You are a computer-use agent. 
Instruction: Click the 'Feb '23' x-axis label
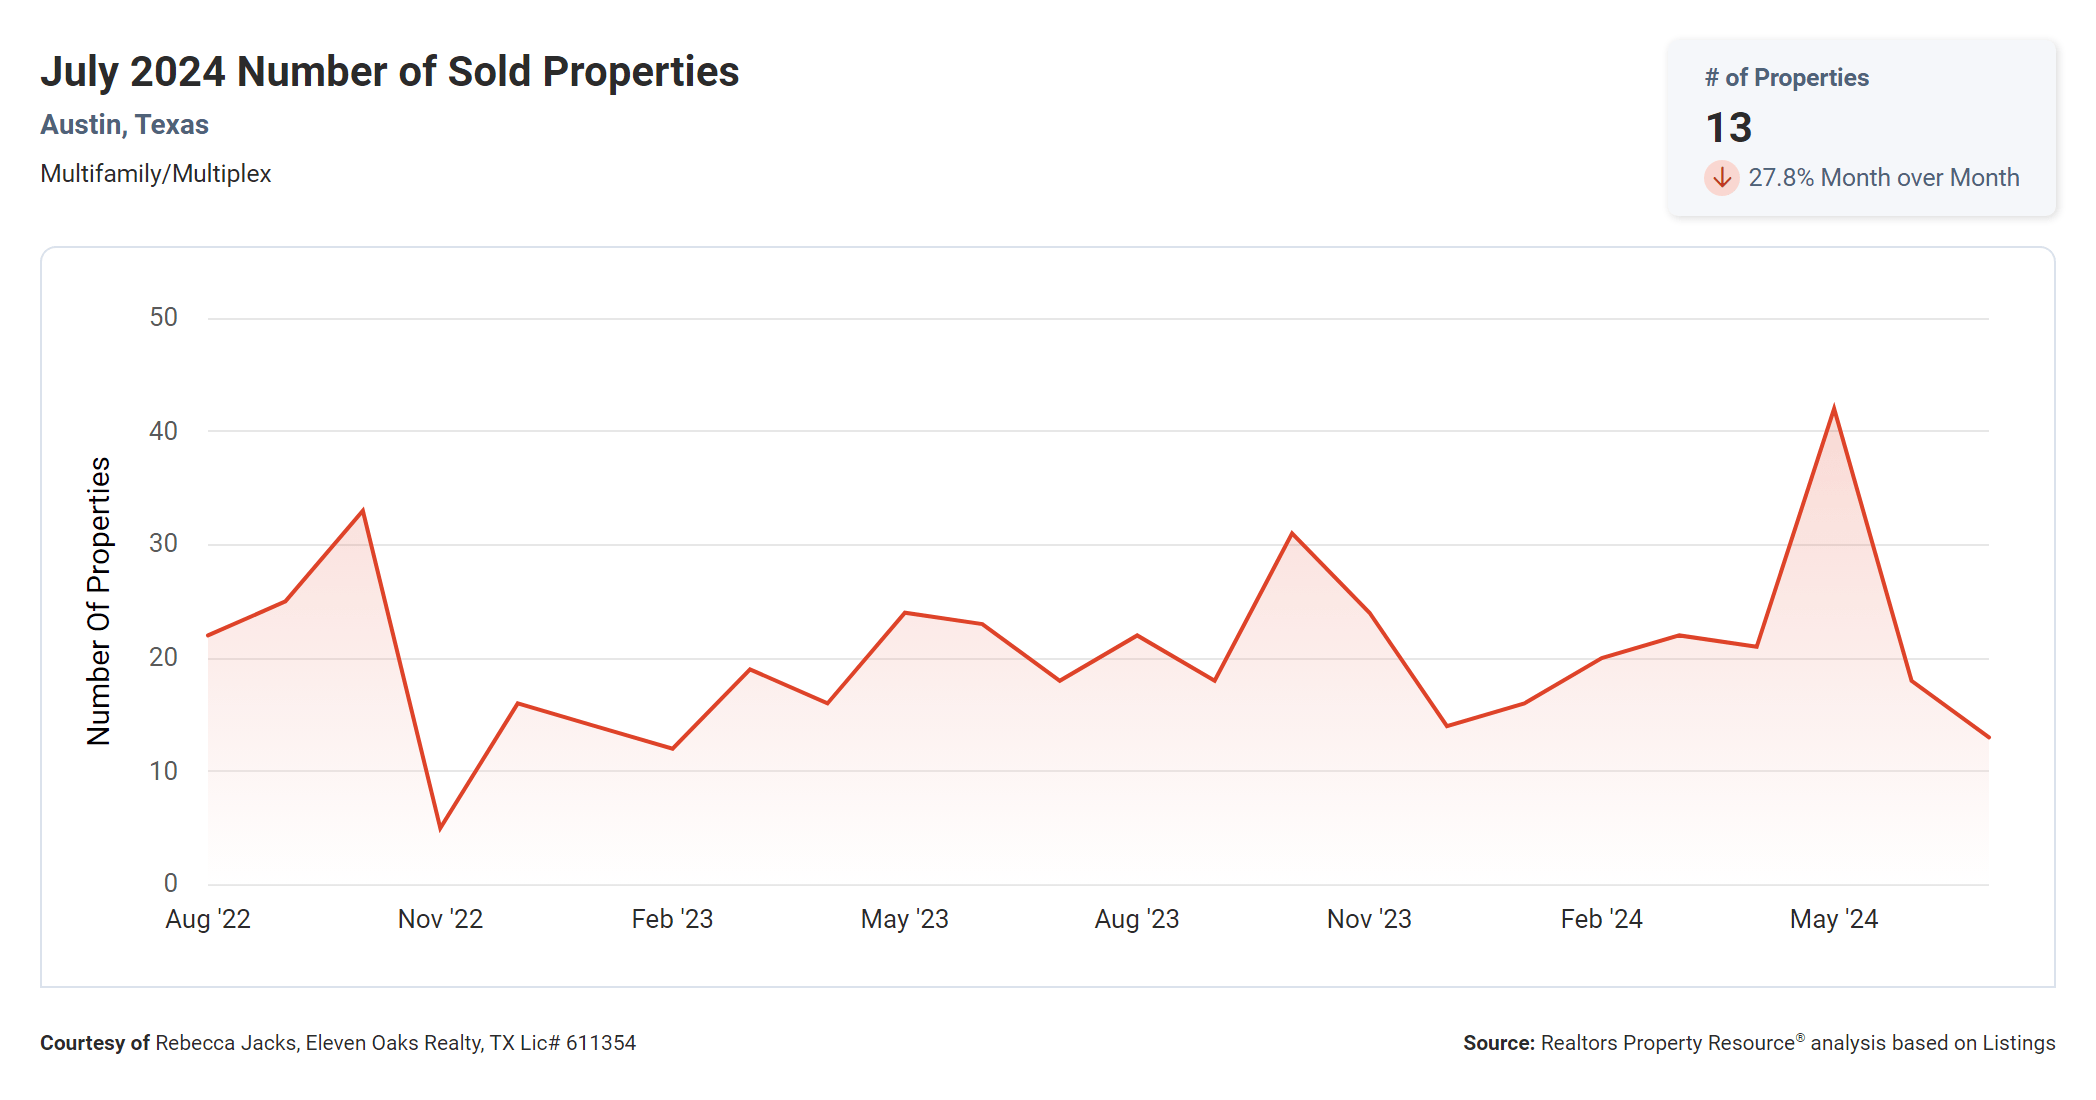coord(672,919)
